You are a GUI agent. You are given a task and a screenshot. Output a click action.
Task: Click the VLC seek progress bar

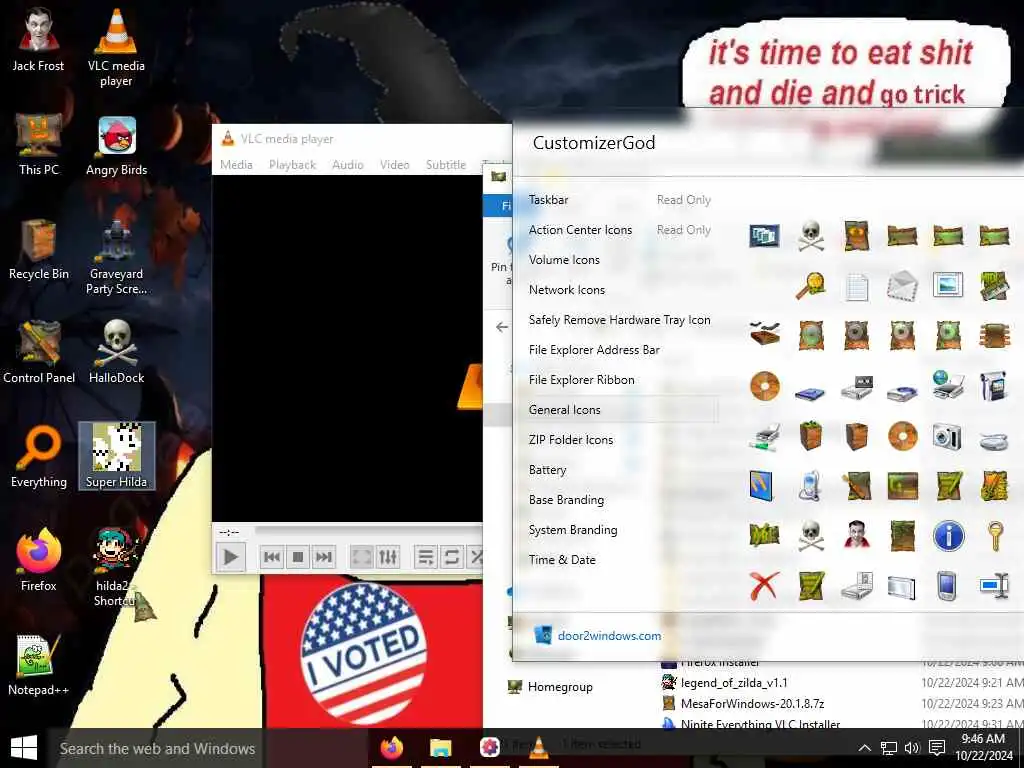pos(368,532)
